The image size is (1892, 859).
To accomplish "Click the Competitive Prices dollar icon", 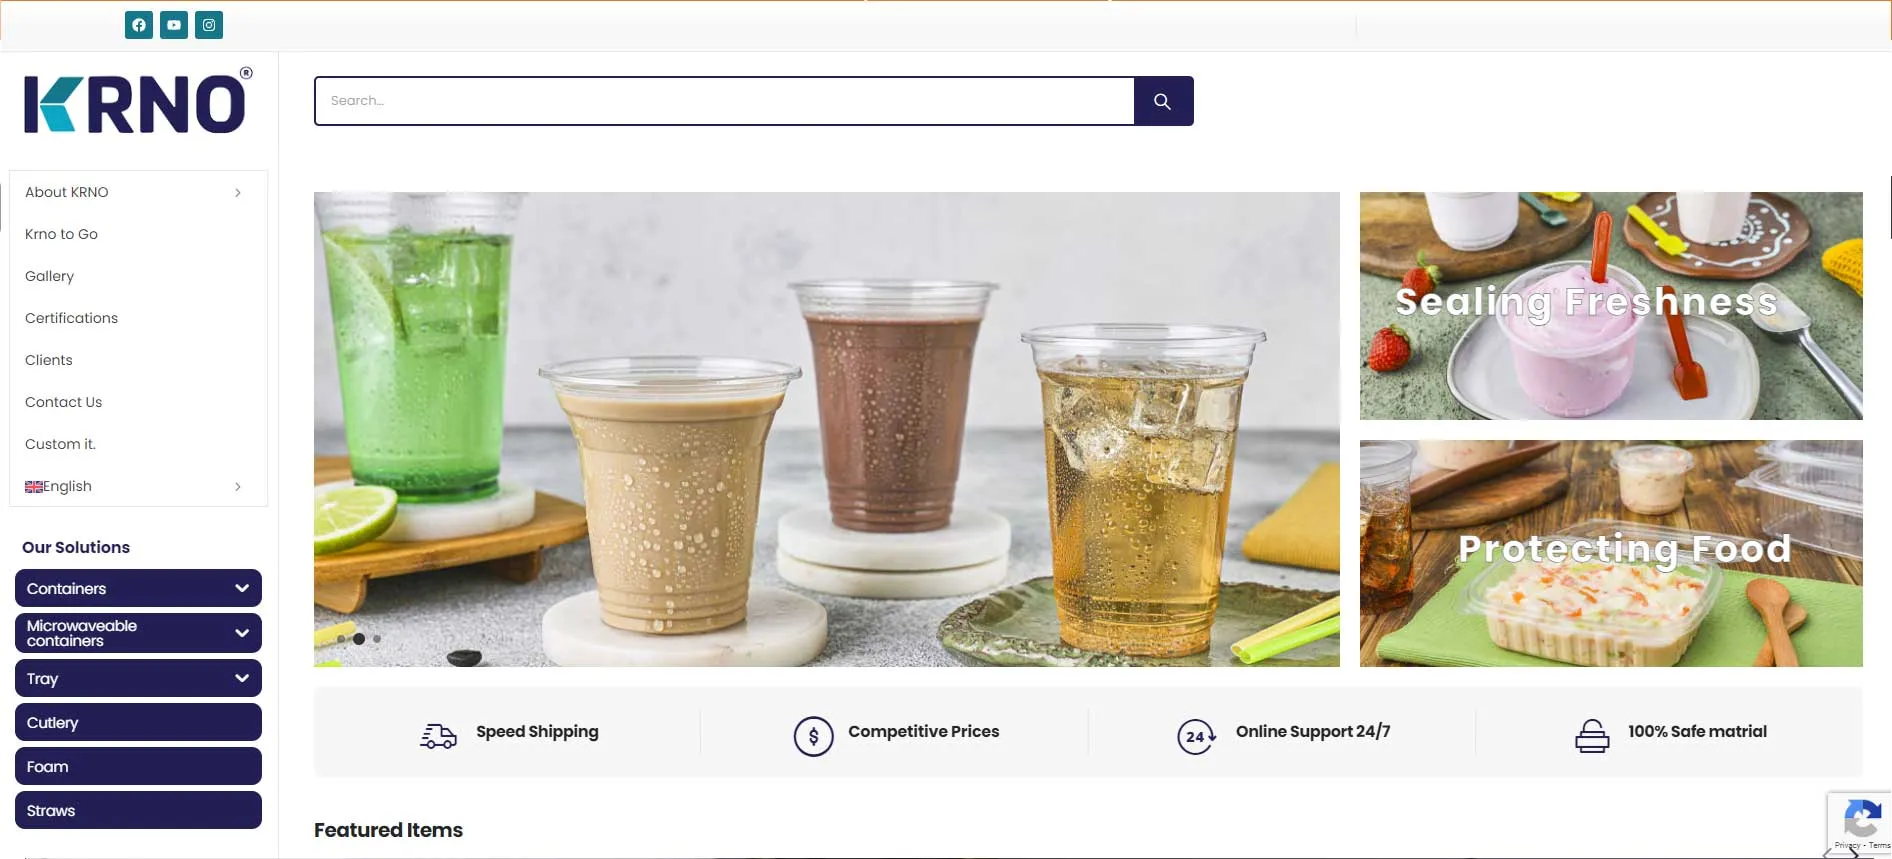I will tap(813, 737).
